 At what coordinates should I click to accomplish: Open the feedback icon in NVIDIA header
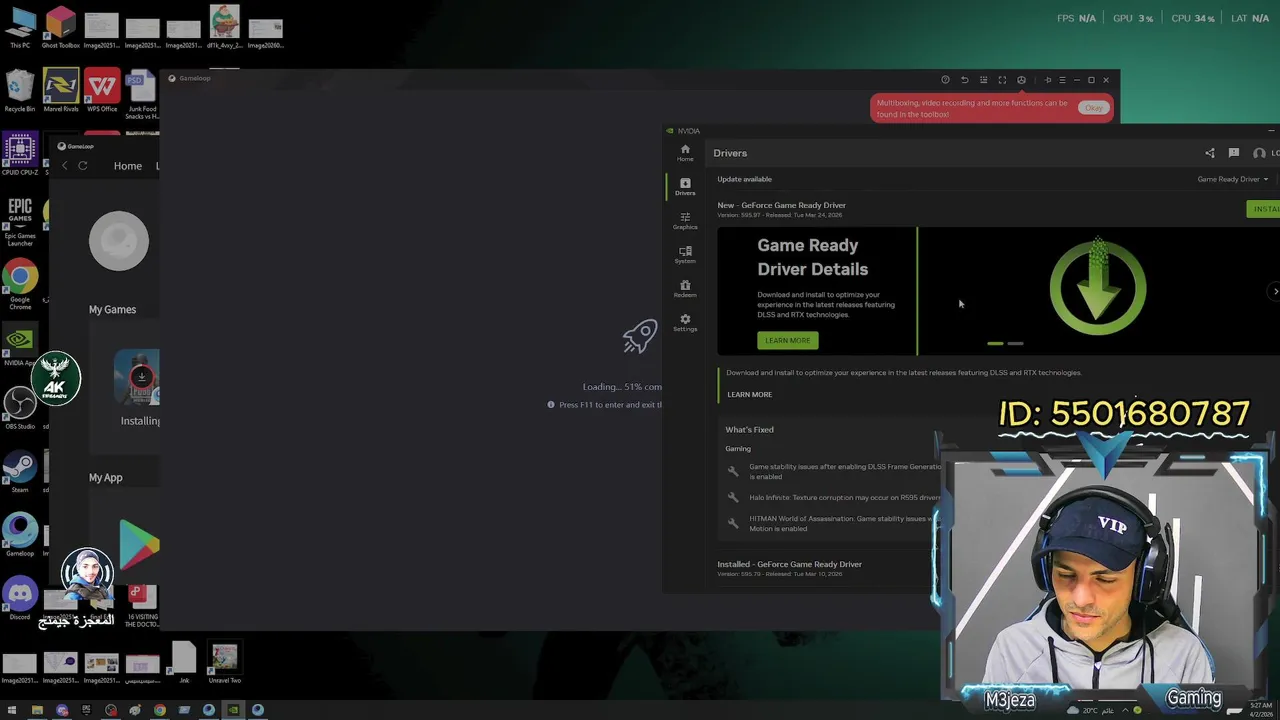[x=1234, y=153]
